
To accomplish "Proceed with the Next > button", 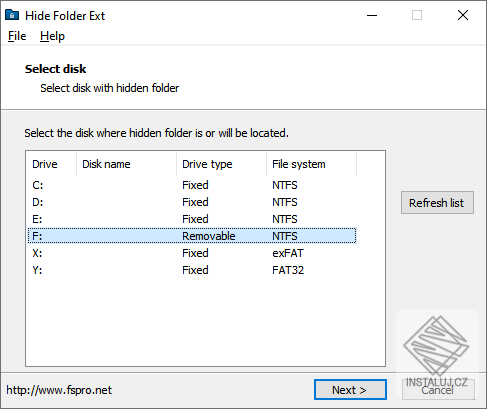I will click(x=350, y=390).
